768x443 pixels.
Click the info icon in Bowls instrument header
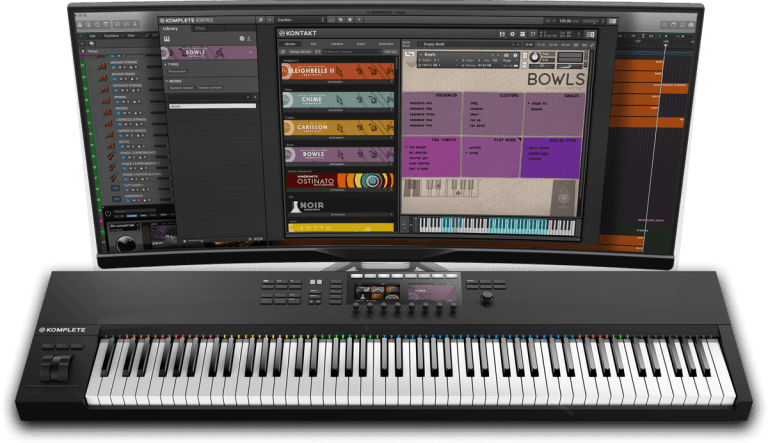[x=515, y=55]
